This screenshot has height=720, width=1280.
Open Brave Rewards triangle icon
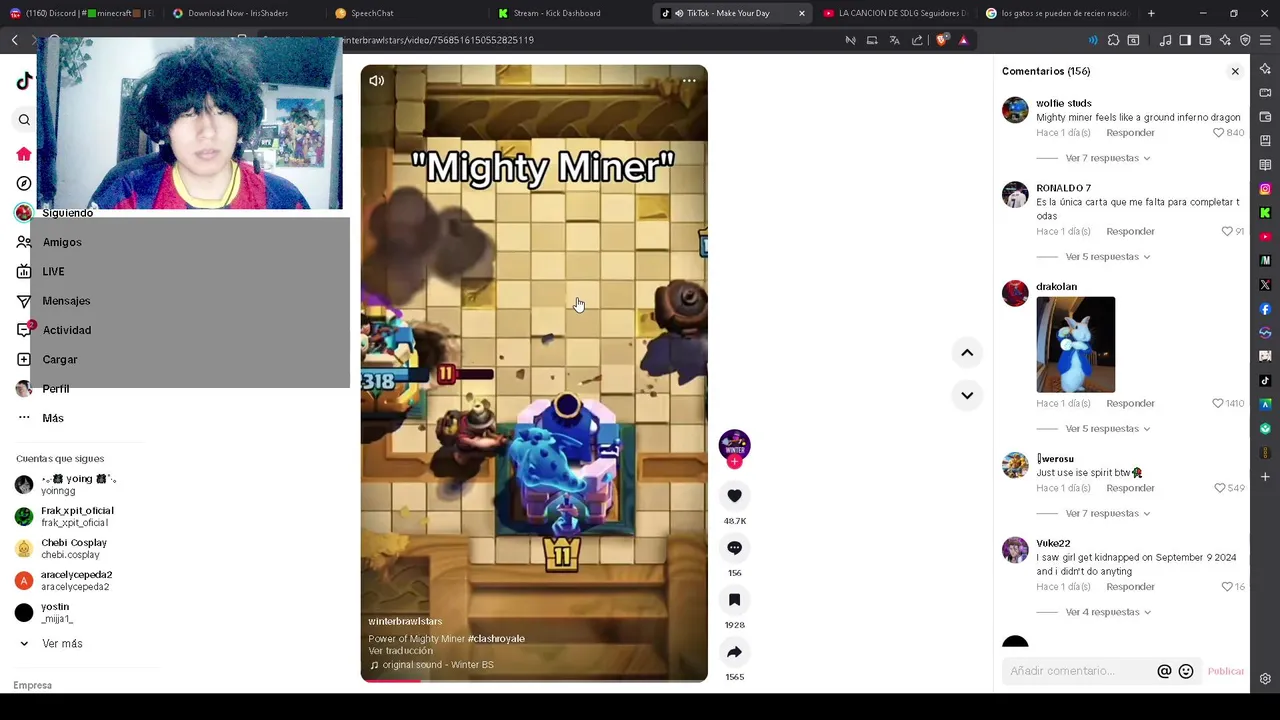pos(963,40)
